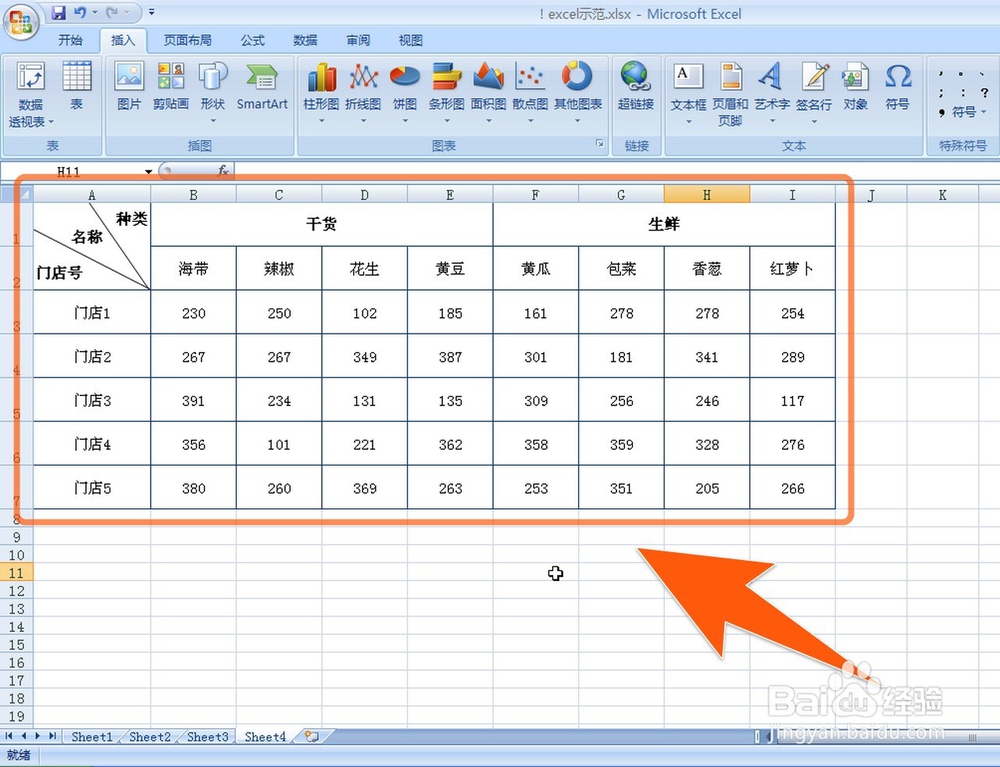The image size is (1000, 767).
Task: Insert a text box (文本框)
Action: (x=688, y=92)
